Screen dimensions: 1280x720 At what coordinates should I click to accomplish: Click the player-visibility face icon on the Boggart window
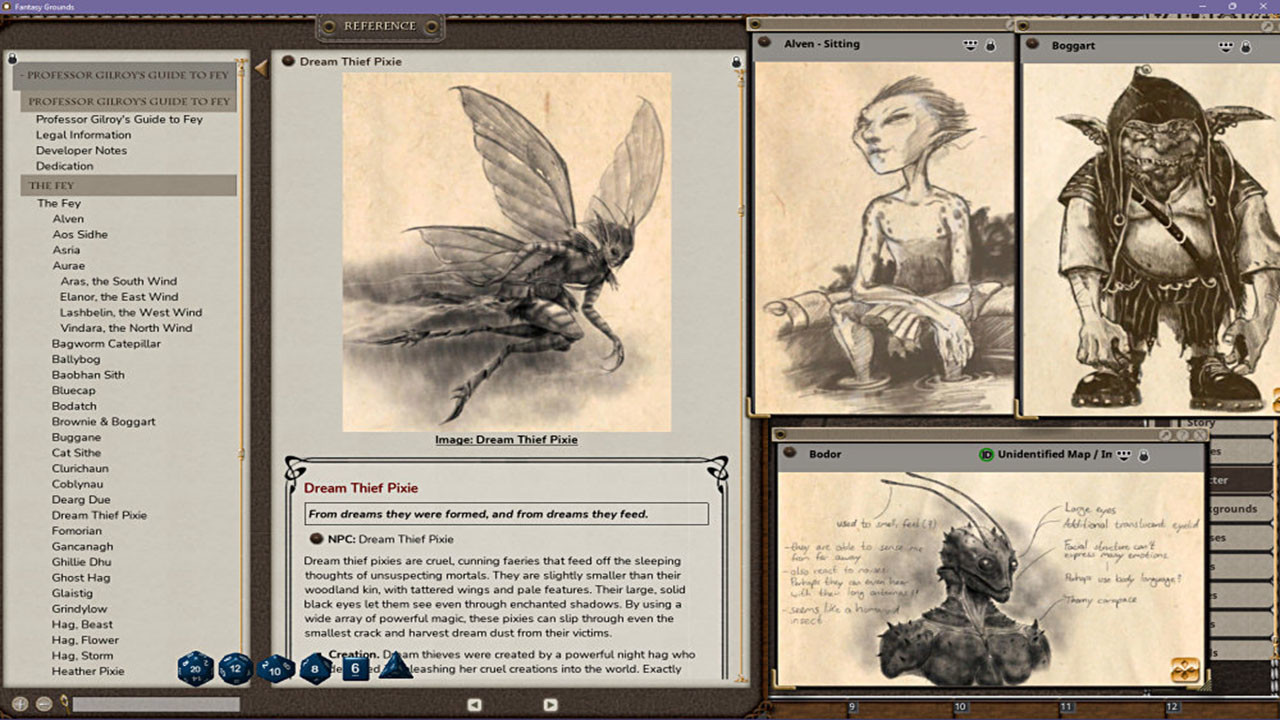pyautogui.click(x=1224, y=45)
